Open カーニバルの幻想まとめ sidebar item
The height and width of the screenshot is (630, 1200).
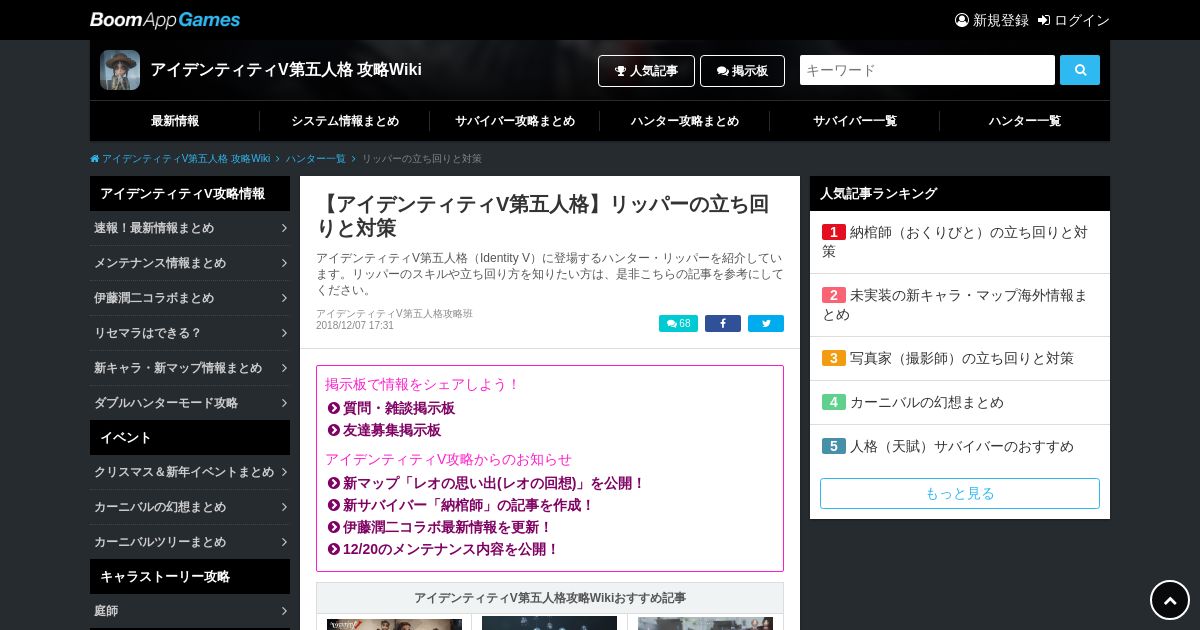click(x=190, y=507)
